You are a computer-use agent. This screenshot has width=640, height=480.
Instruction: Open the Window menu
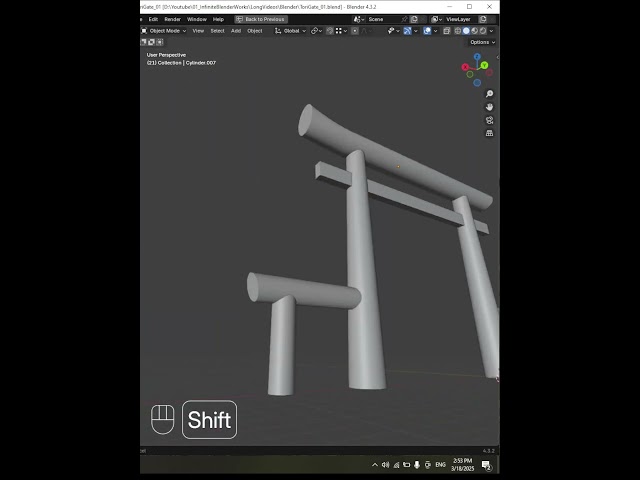[197, 19]
